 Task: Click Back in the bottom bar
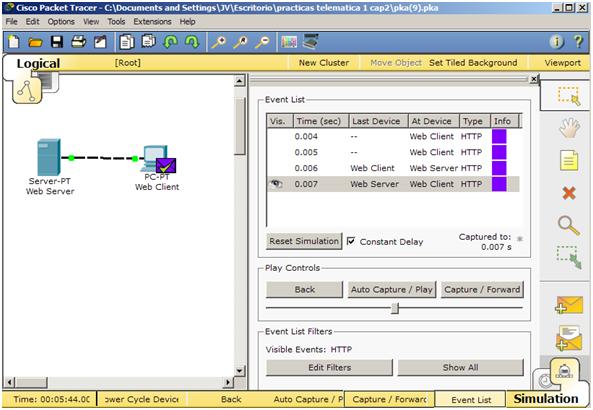pyautogui.click(x=231, y=399)
